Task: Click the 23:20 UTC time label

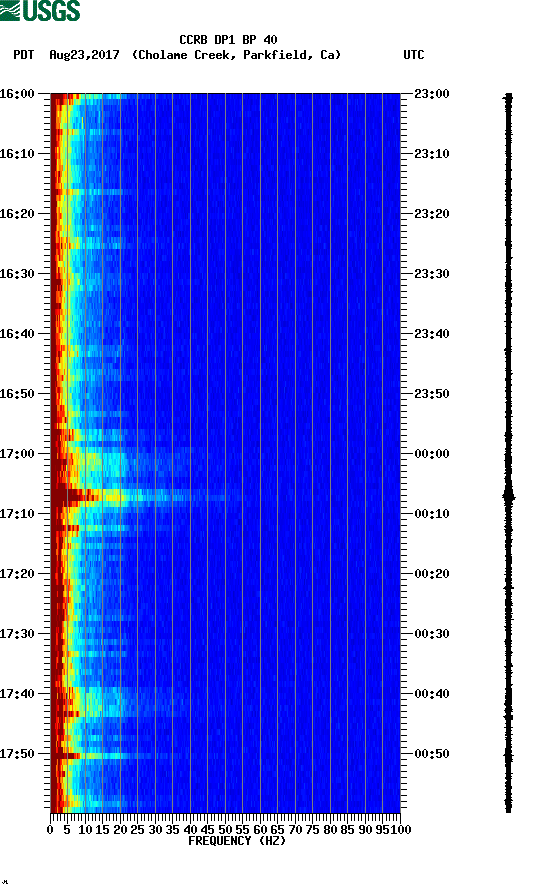Action: [432, 214]
